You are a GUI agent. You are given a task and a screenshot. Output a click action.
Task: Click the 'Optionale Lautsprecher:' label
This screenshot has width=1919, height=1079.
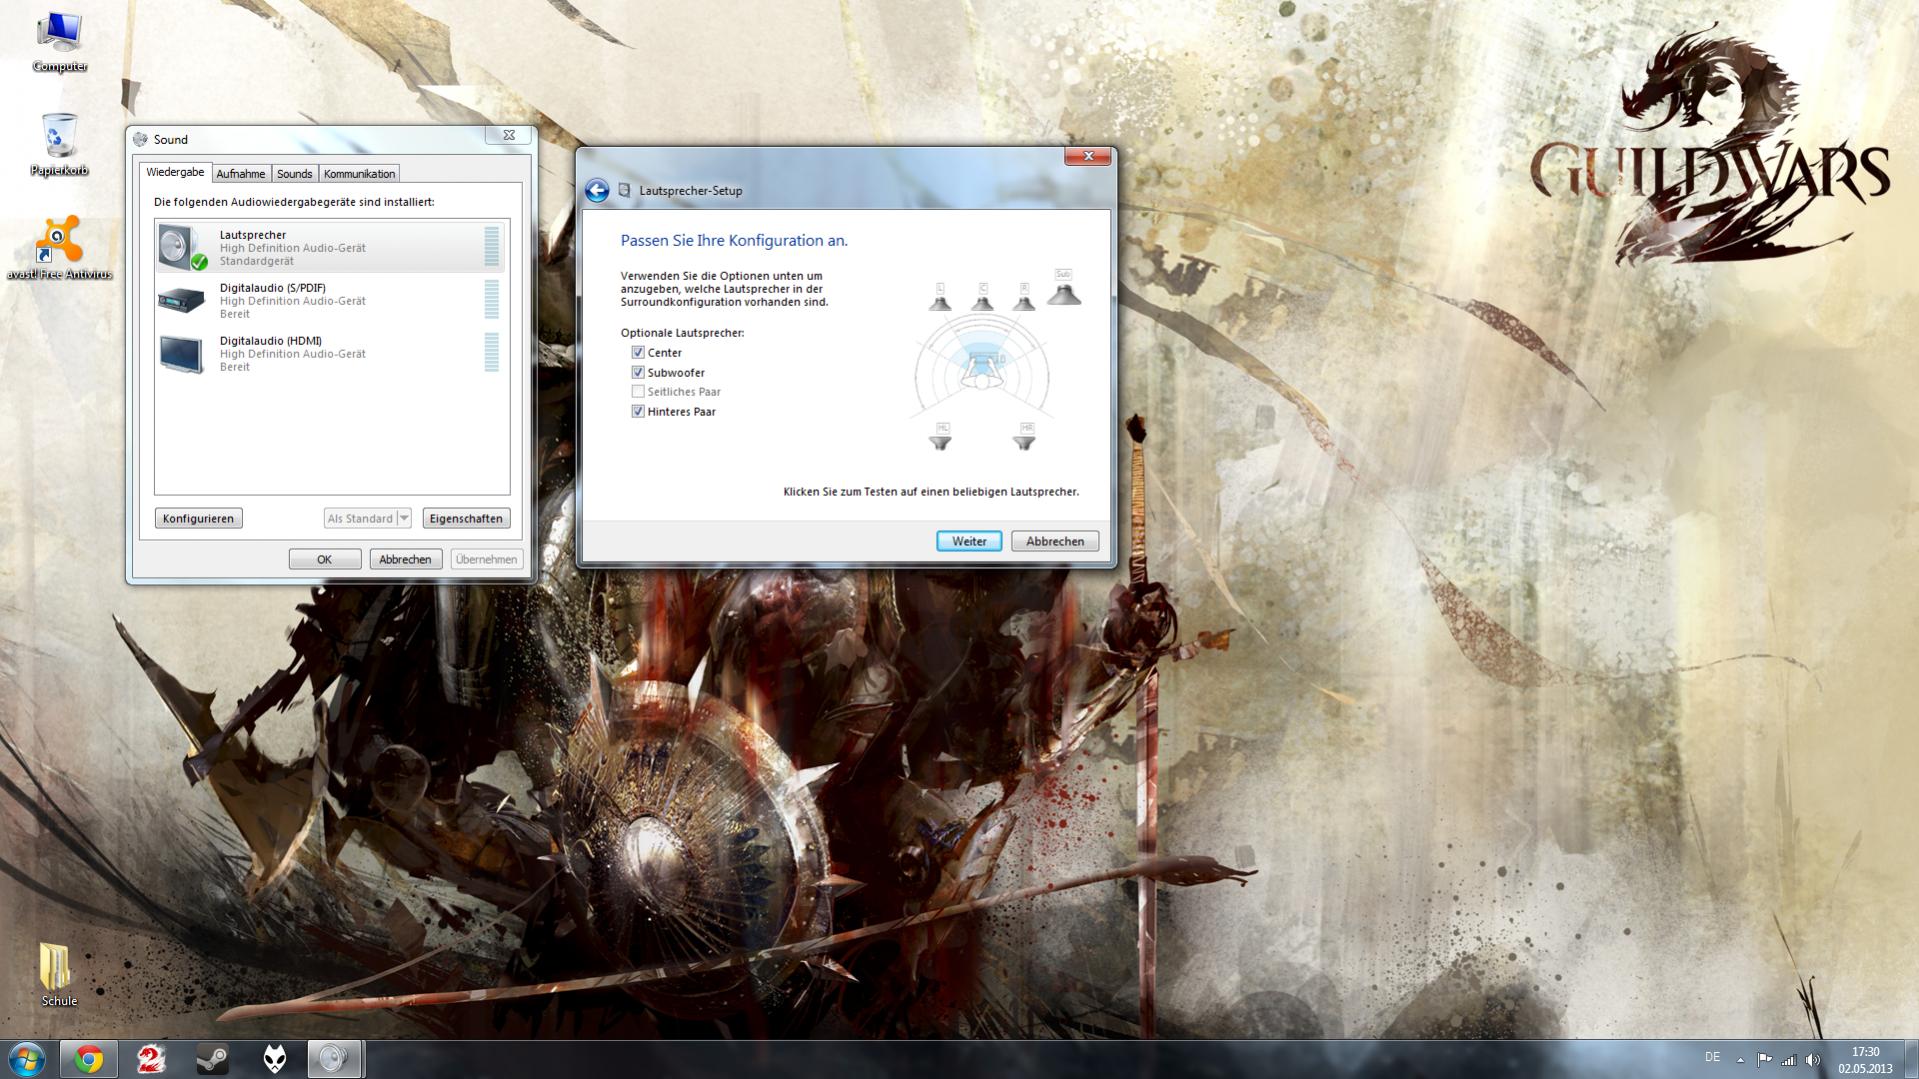(x=682, y=333)
